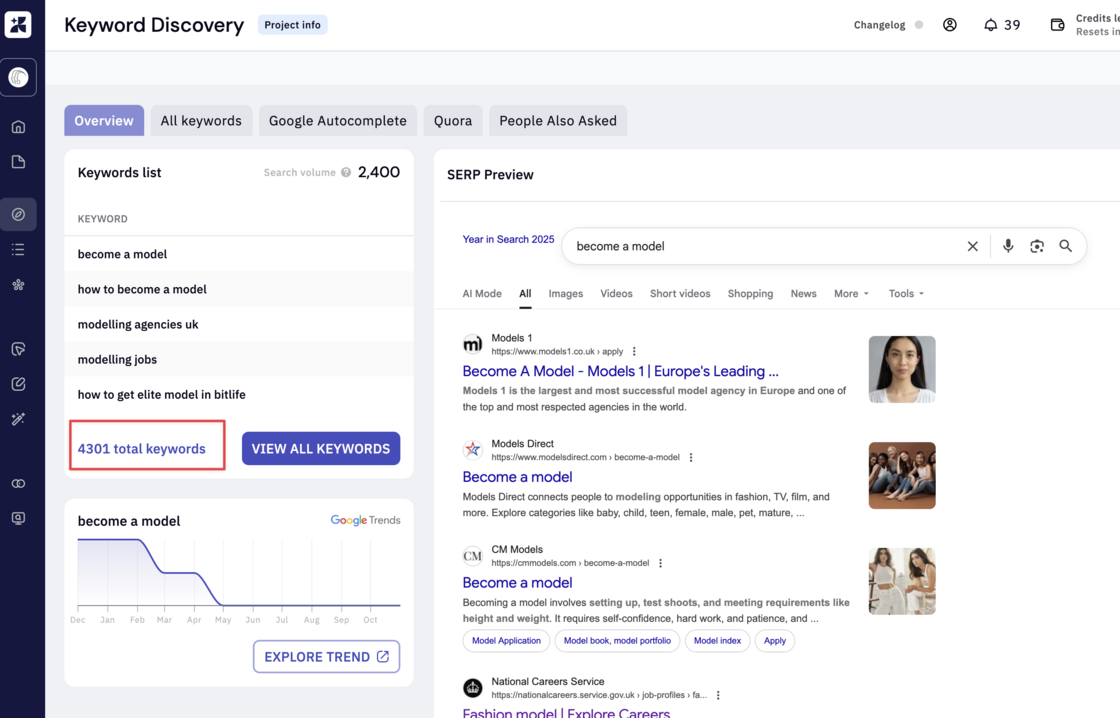Click the Model Application sitelink chip
Viewport: 1120px width, 718px height.
tap(506, 641)
